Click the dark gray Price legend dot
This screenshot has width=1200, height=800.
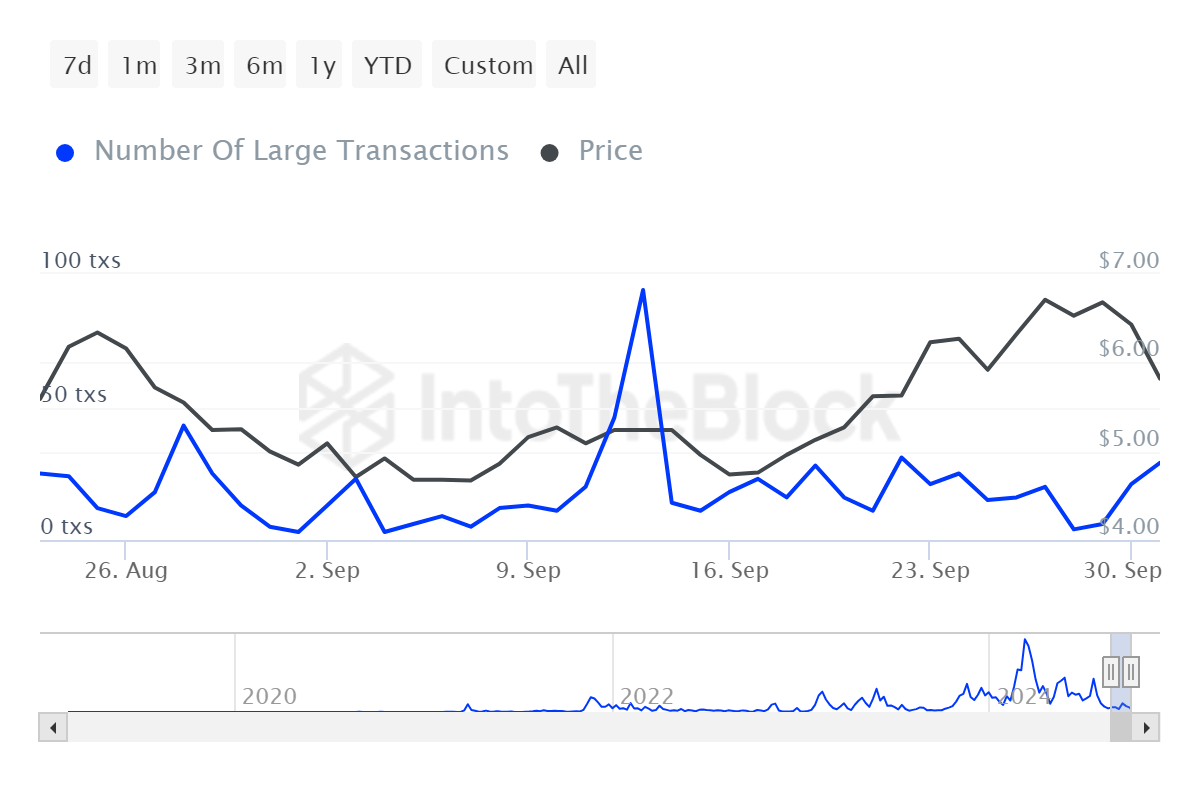click(x=550, y=153)
